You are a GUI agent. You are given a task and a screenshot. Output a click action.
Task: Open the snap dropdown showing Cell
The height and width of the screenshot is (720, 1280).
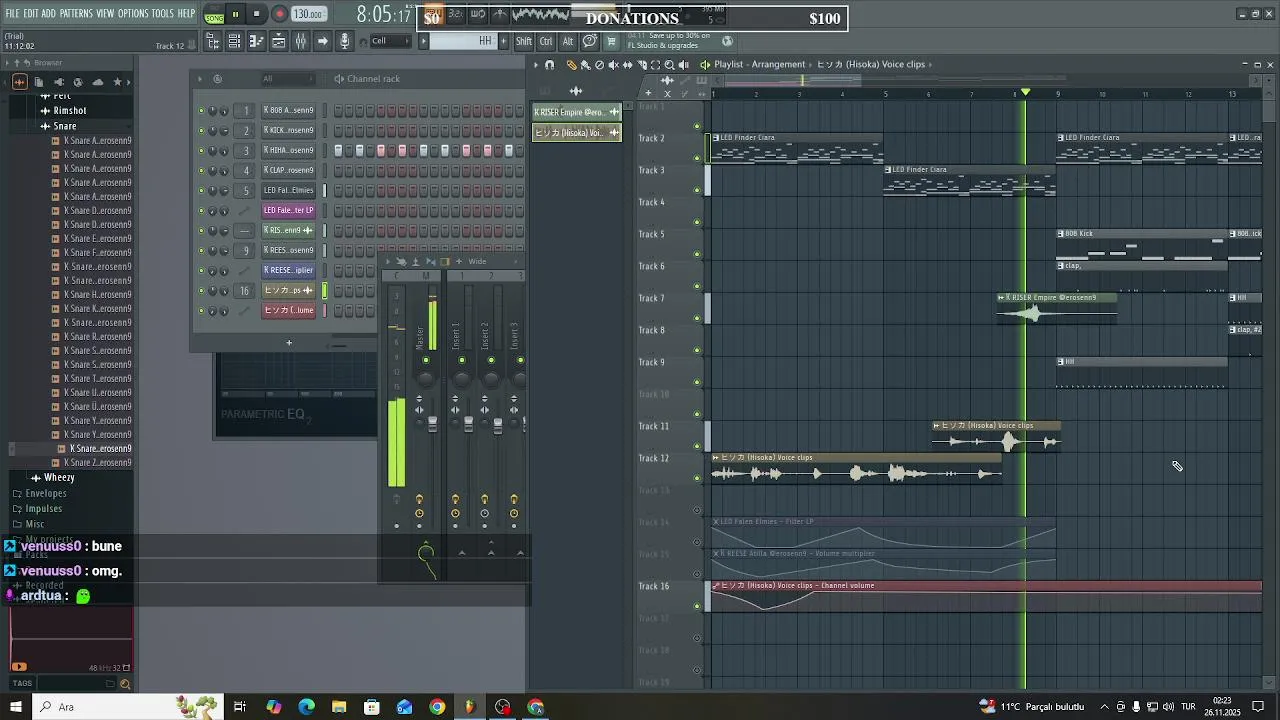point(389,41)
